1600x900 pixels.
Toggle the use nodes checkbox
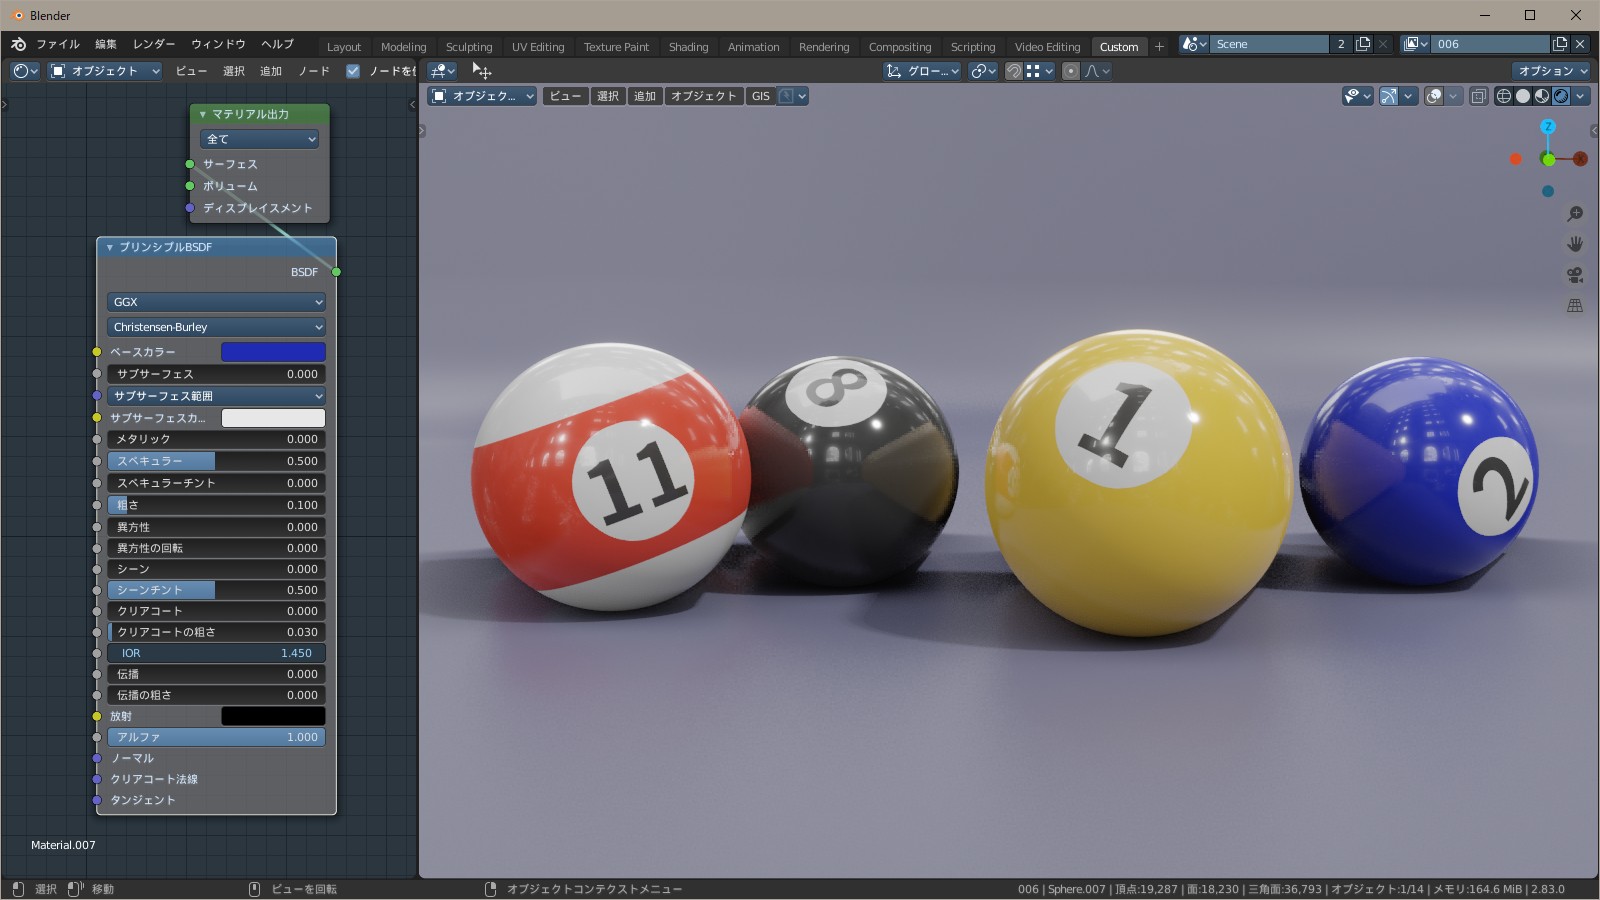click(353, 71)
